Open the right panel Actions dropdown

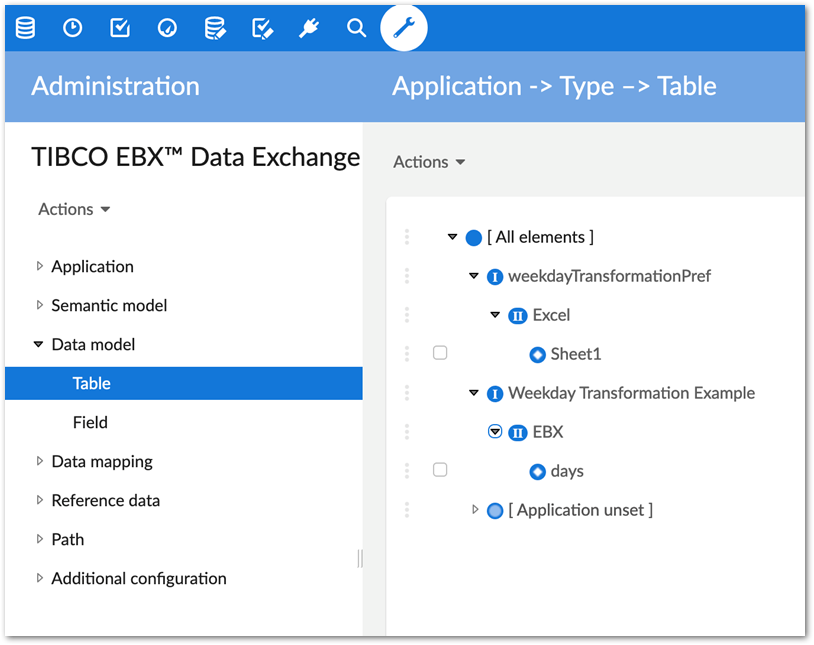tap(429, 162)
